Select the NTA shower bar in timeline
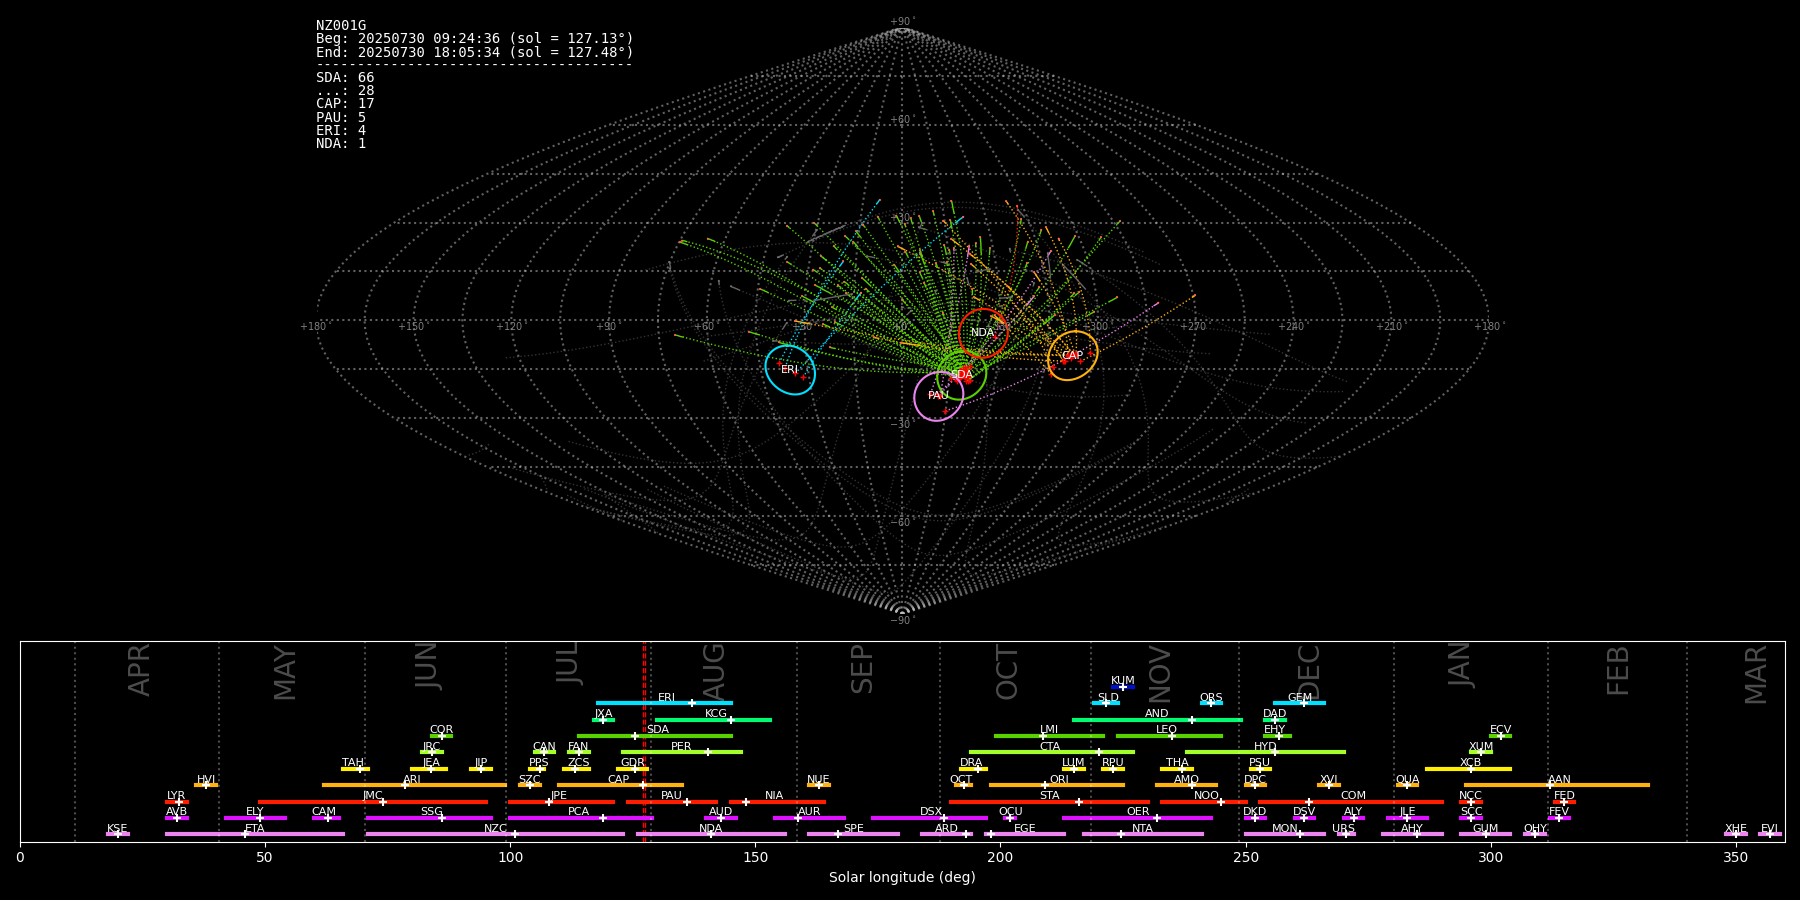The width and height of the screenshot is (1800, 900). 1143,834
